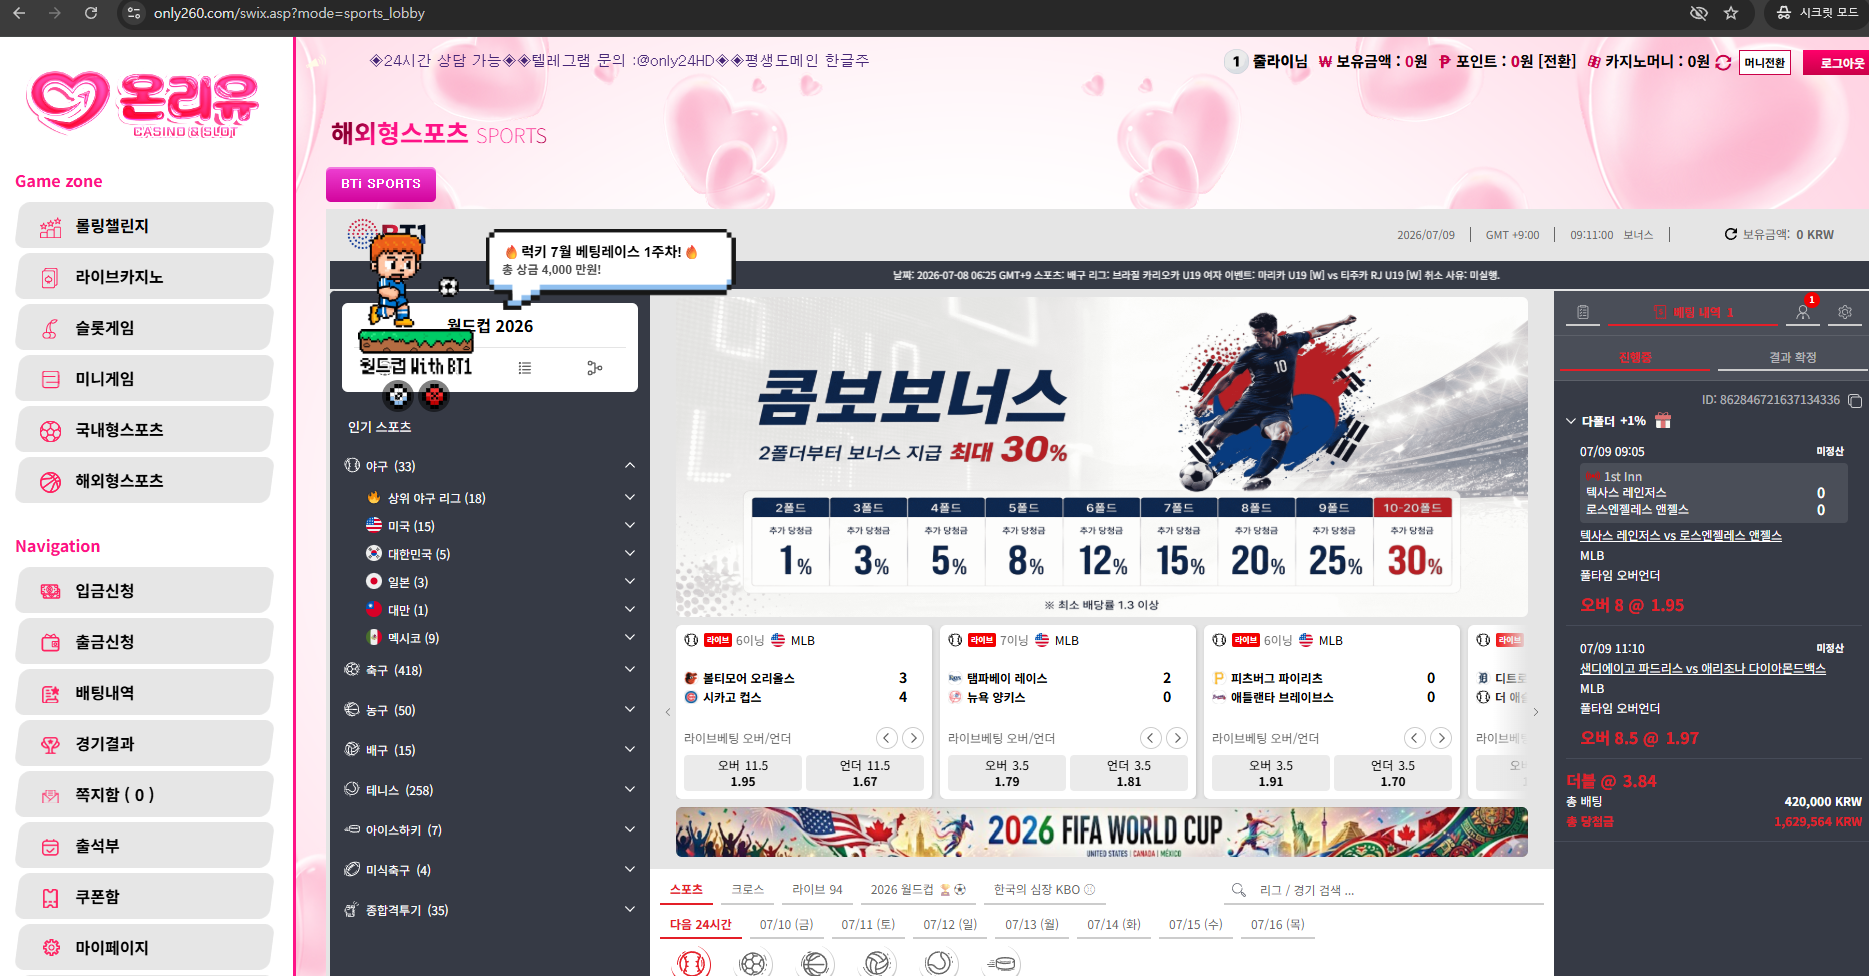Refresh balance icon next to 보유금액 KRW
The image size is (1869, 976).
click(x=1730, y=234)
